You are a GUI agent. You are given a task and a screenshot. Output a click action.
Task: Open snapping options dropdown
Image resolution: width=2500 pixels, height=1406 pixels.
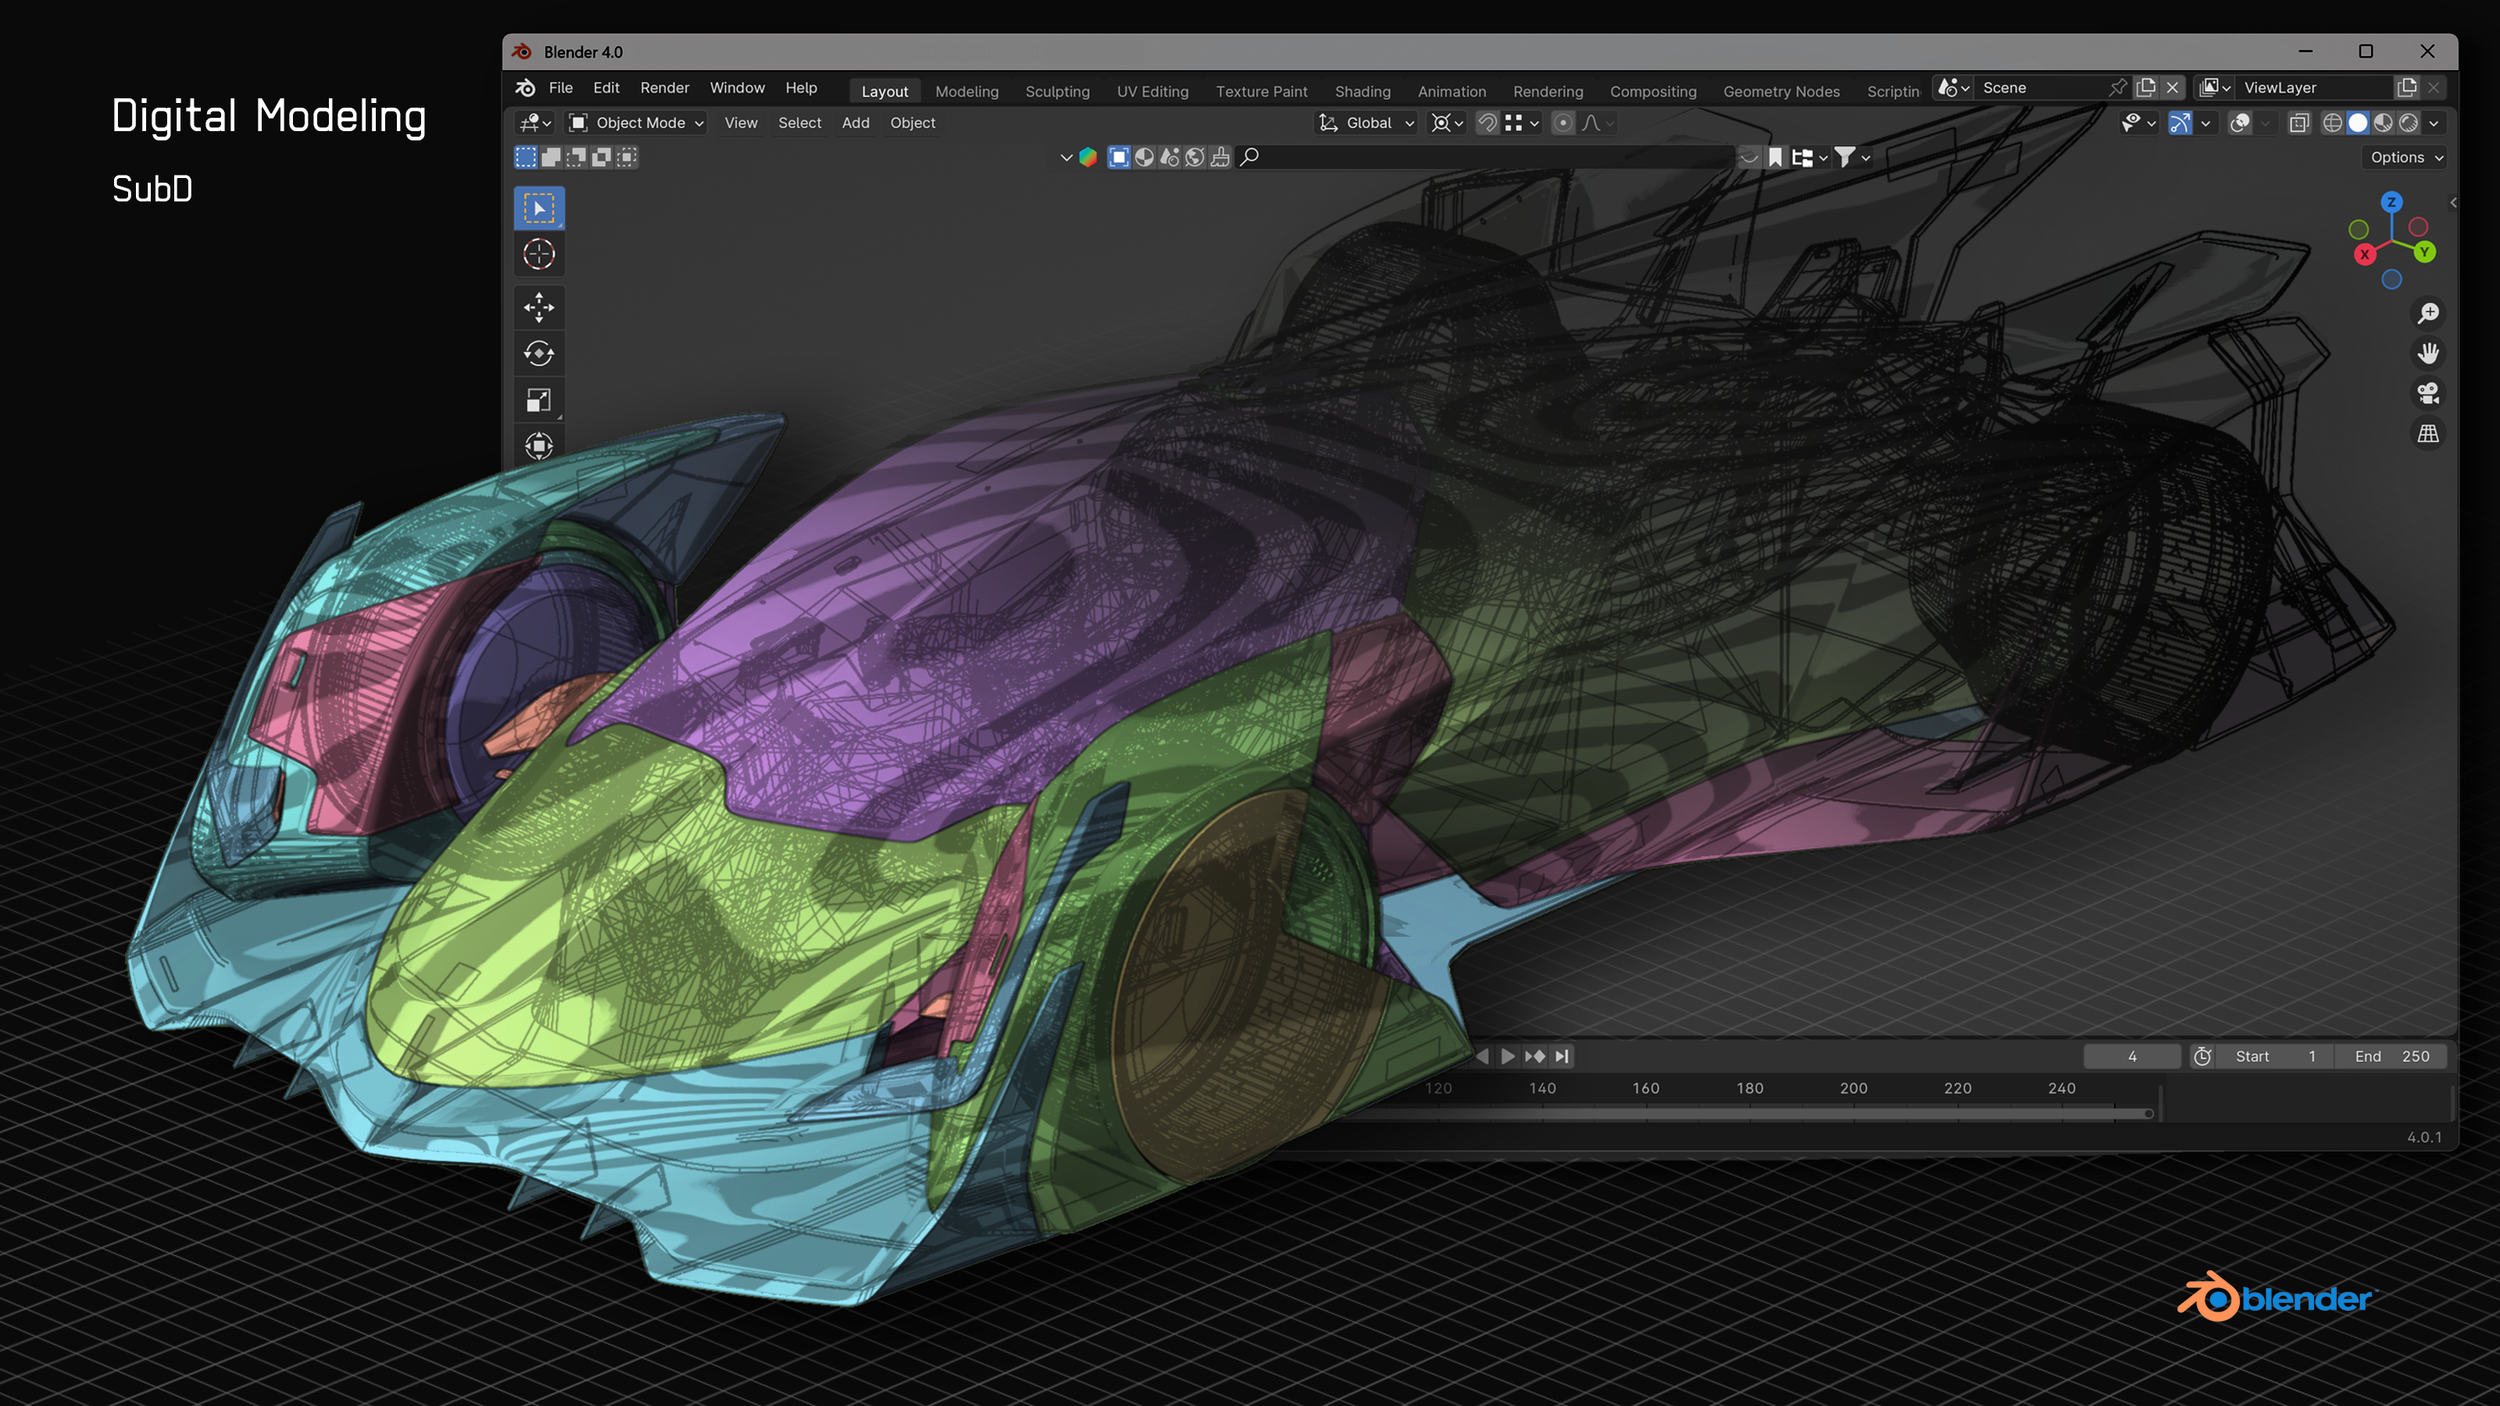[1521, 123]
